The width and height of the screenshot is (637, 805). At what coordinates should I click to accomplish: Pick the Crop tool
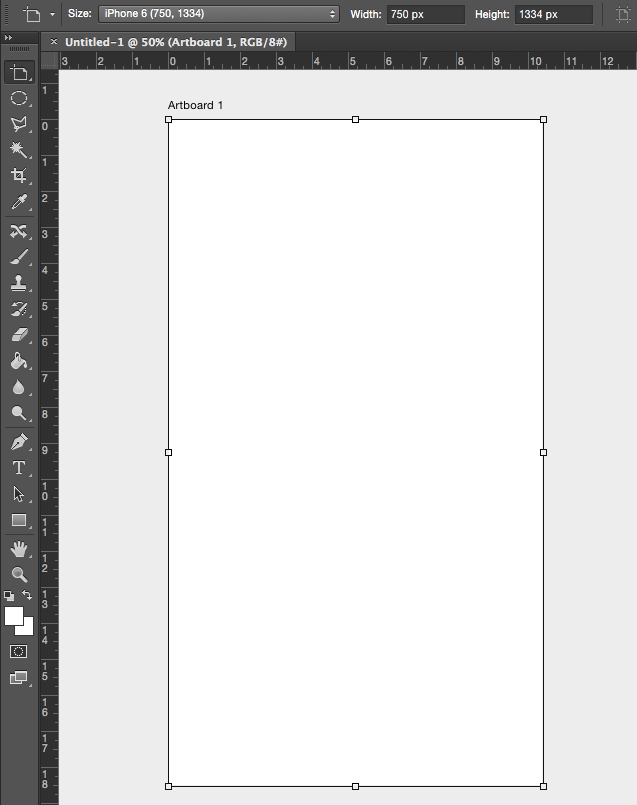pyautogui.click(x=18, y=176)
